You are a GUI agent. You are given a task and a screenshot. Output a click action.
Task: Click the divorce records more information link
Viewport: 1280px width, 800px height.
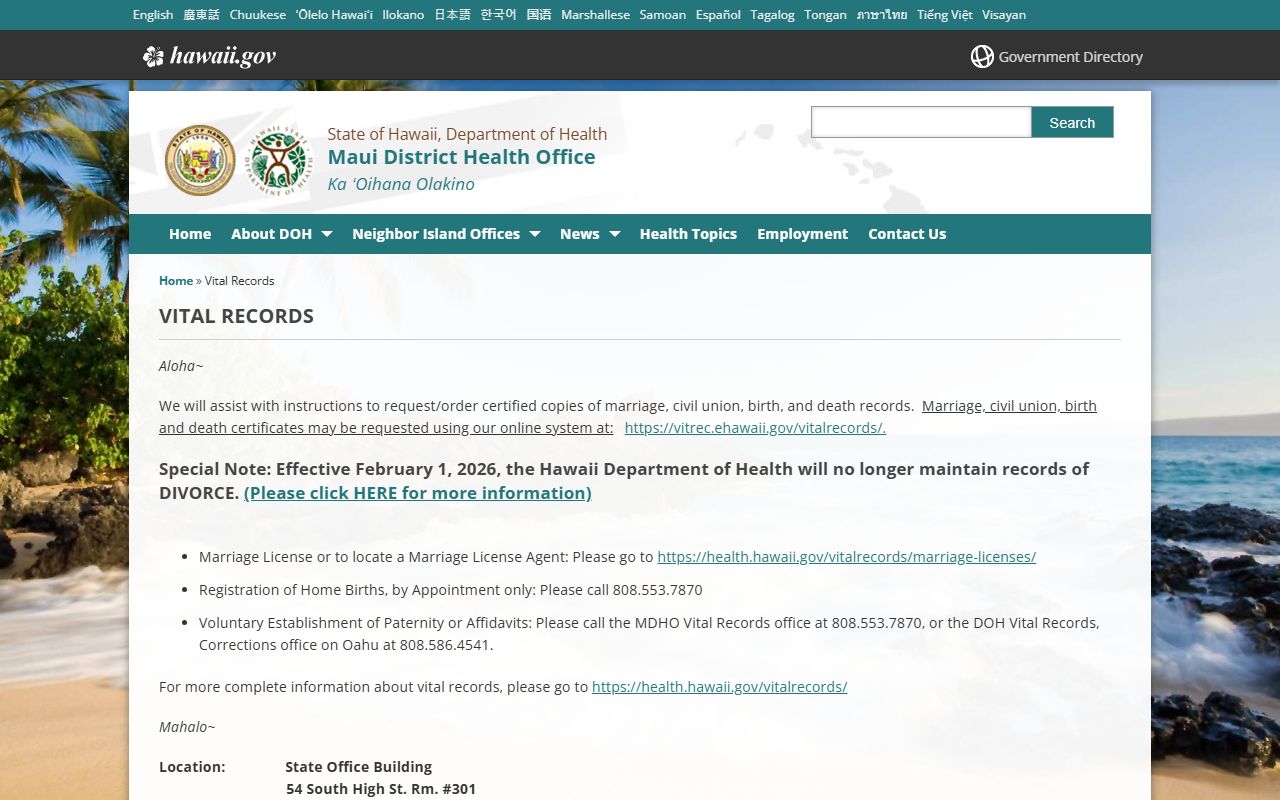tap(417, 493)
